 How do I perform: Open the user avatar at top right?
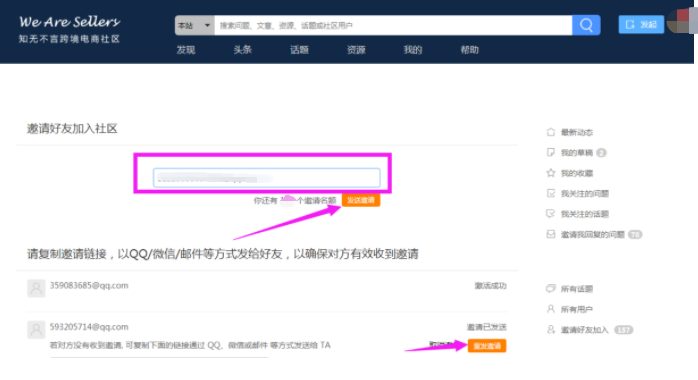pyautogui.click(x=681, y=21)
